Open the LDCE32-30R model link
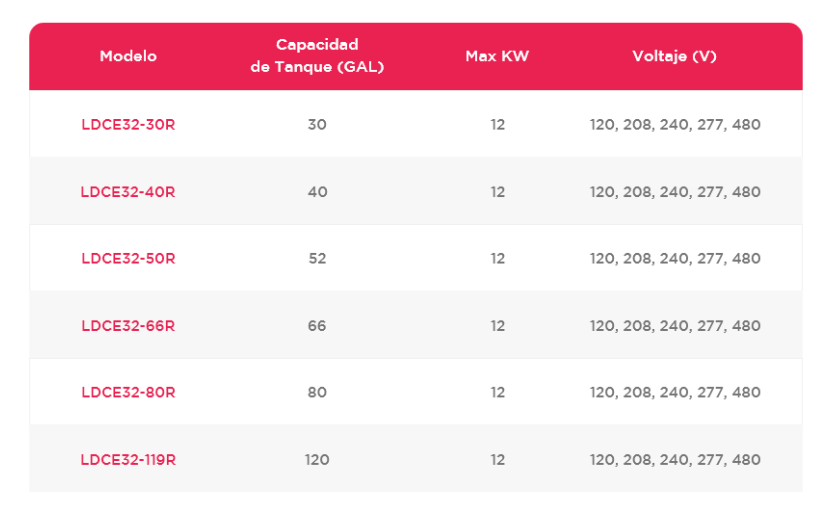This screenshot has height=522, width=838. click(128, 124)
